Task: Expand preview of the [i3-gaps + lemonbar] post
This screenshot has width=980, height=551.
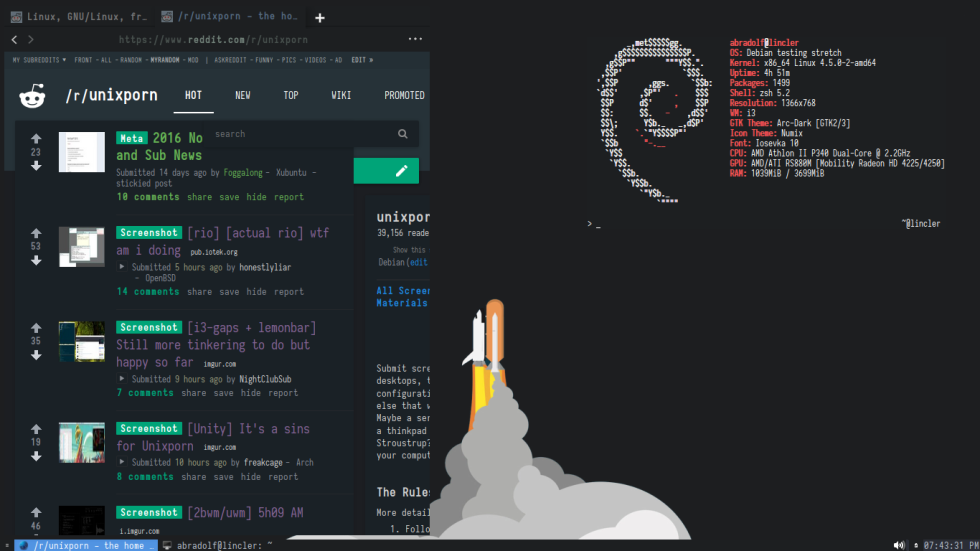Action: click(122, 379)
